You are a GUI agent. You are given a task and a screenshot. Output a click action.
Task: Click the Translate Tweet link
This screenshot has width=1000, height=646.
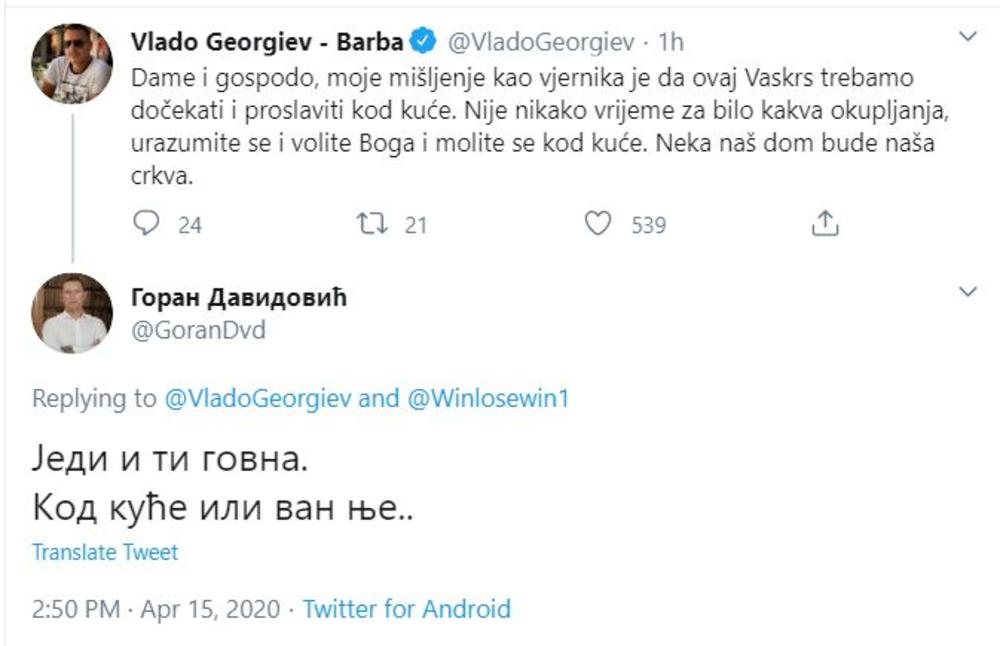pos(105,552)
